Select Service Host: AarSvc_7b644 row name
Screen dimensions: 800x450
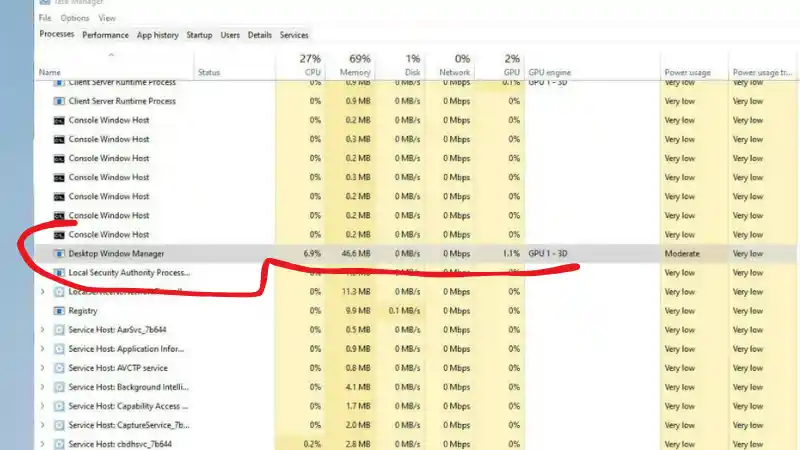[117, 330]
